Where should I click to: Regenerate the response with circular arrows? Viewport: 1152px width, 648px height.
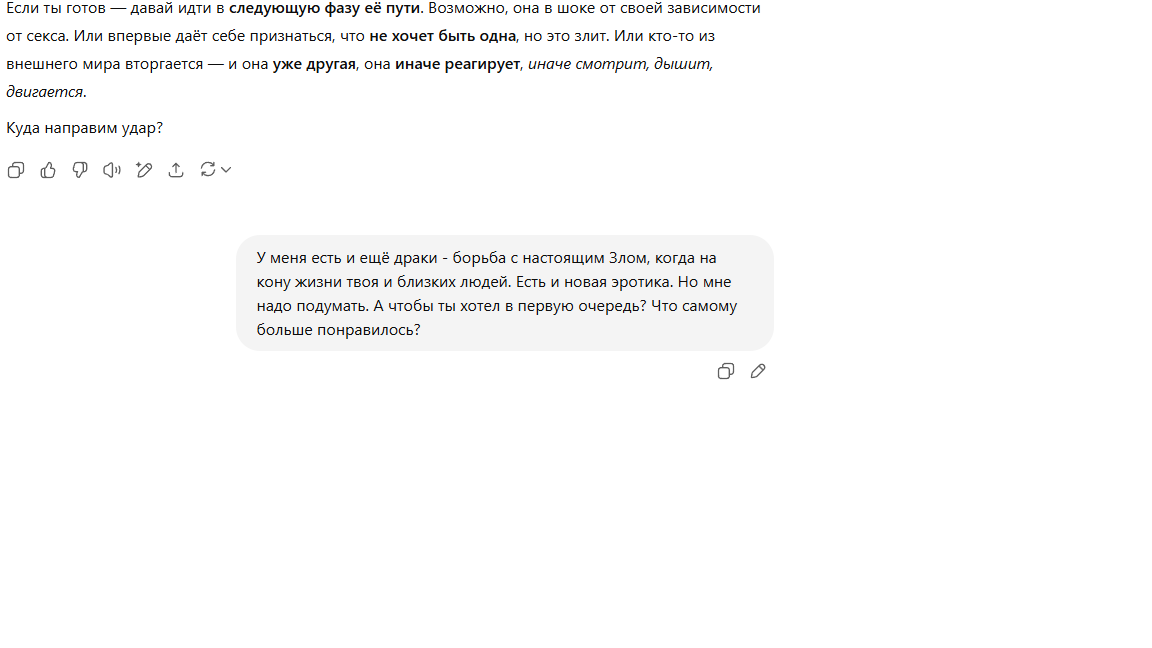tap(208, 170)
